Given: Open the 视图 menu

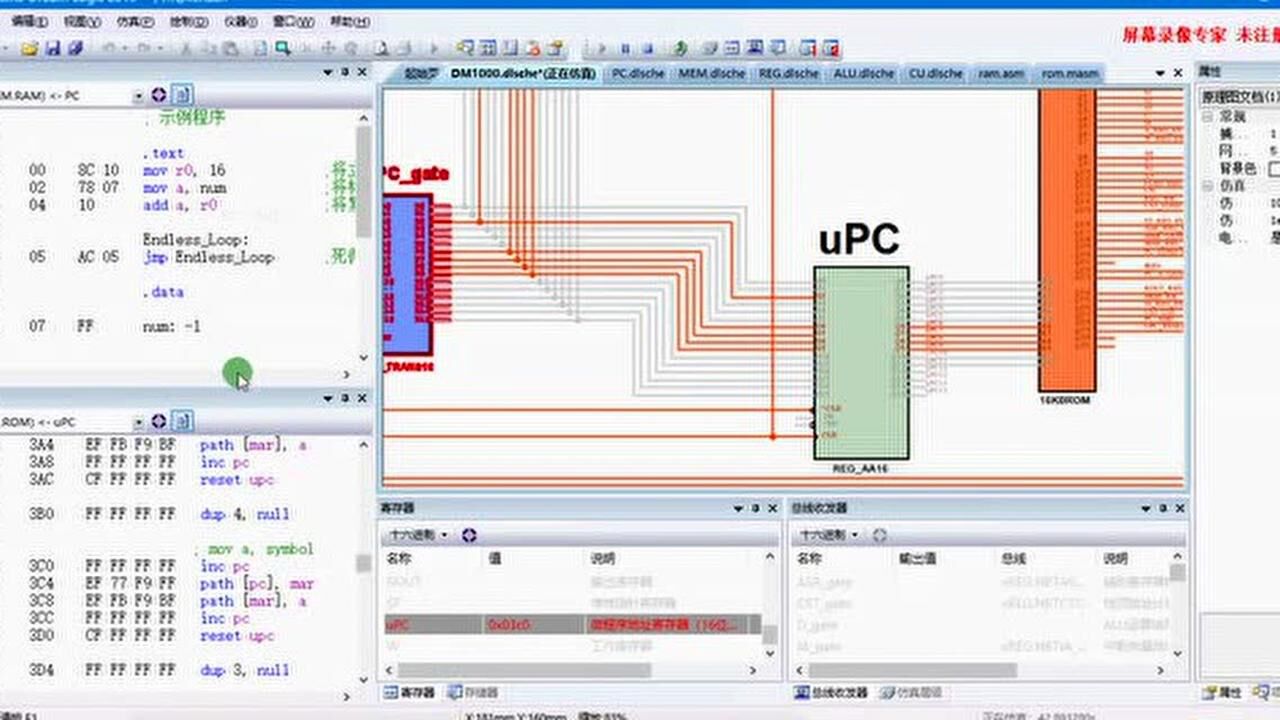Looking at the screenshot, I should (x=81, y=21).
